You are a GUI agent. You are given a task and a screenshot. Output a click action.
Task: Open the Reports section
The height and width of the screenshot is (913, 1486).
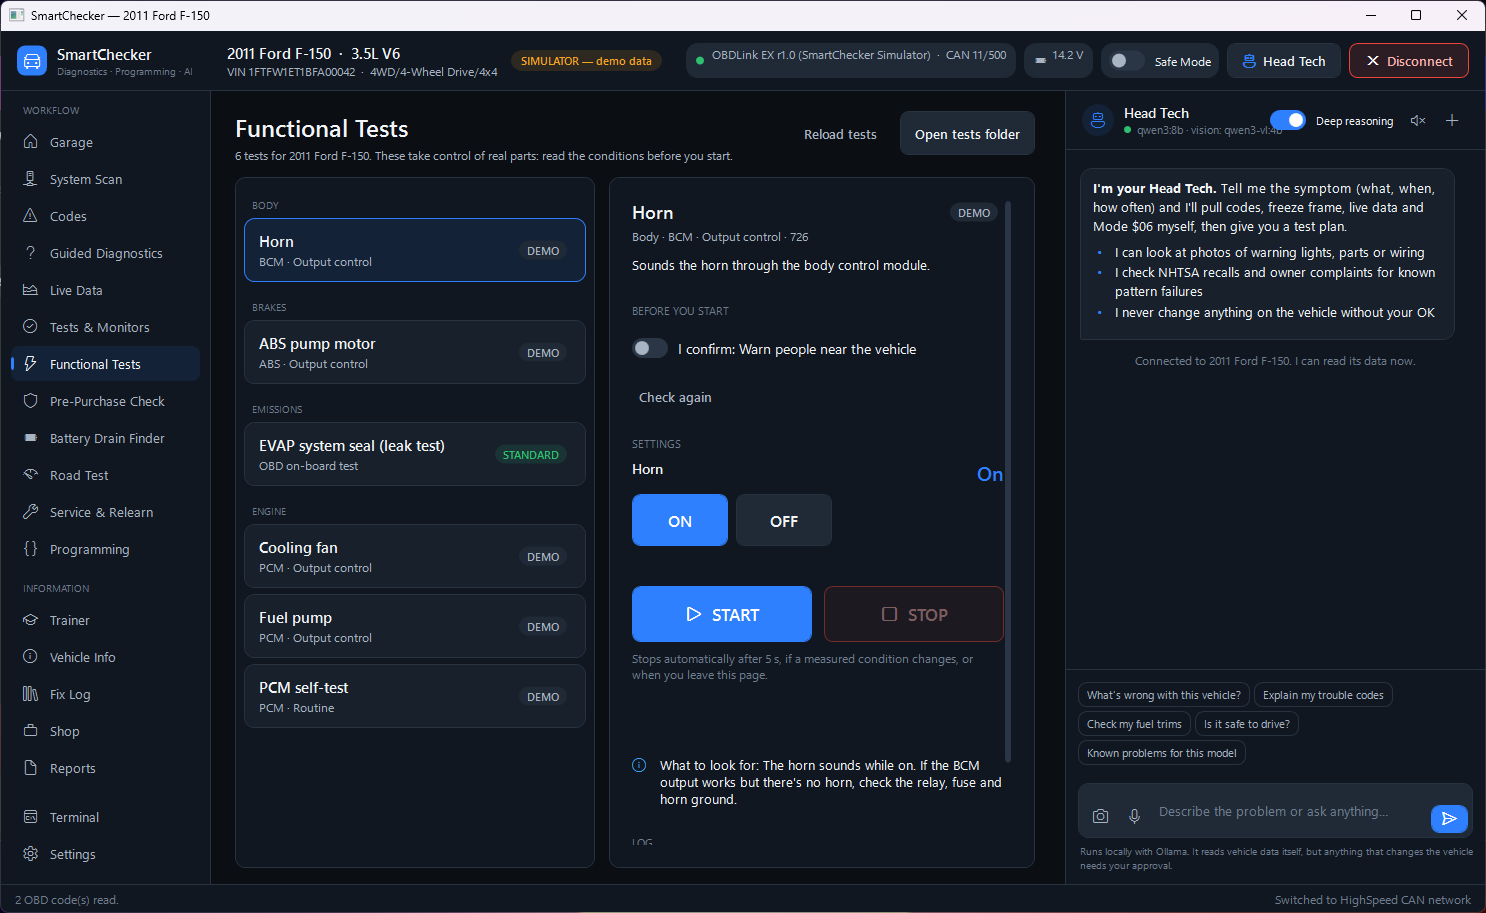click(106, 768)
